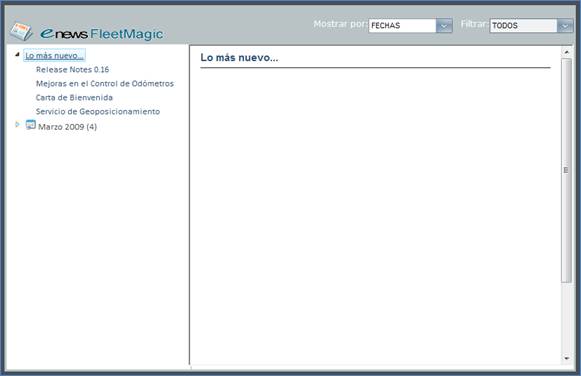581x376 pixels.
Task: Click the Marzo 2009 folder icon
Action: [x=31, y=125]
